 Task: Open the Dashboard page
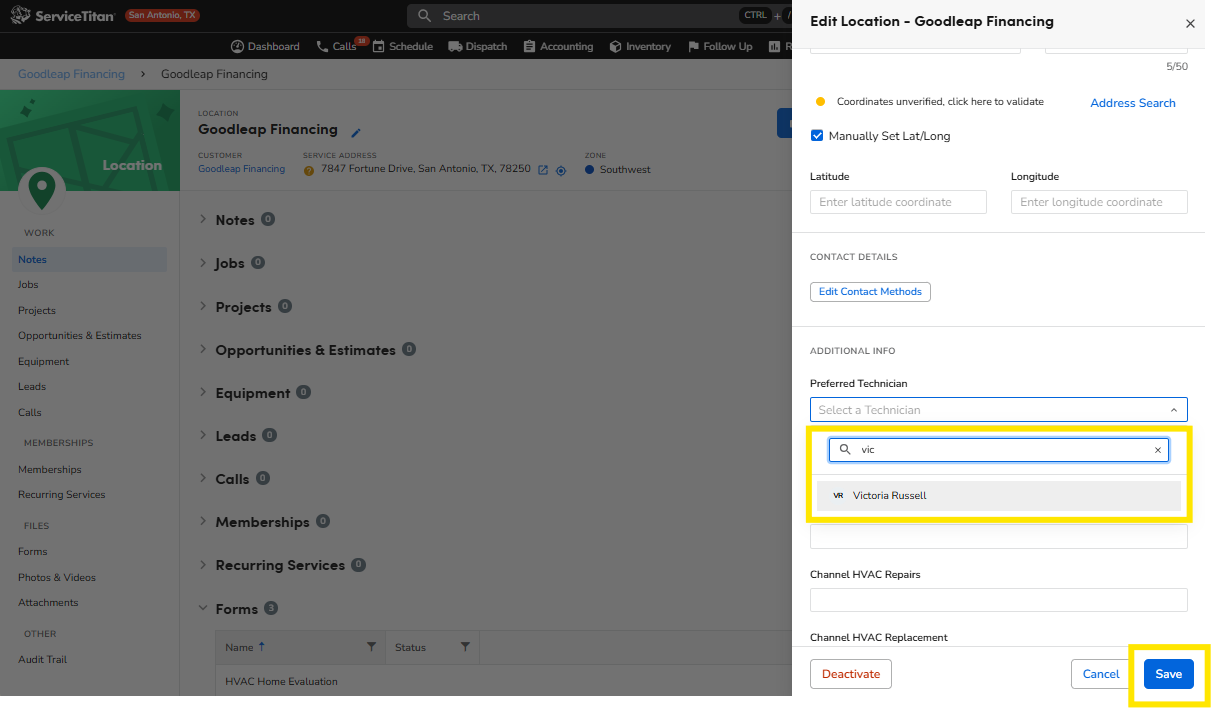(x=265, y=46)
